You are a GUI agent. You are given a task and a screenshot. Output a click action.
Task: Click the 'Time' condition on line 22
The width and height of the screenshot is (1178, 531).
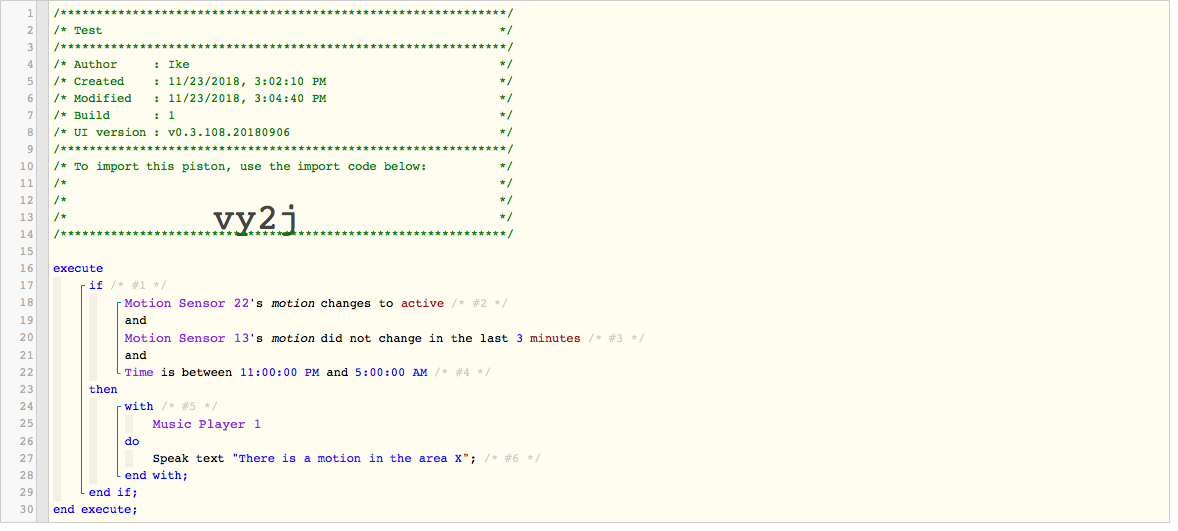point(139,372)
